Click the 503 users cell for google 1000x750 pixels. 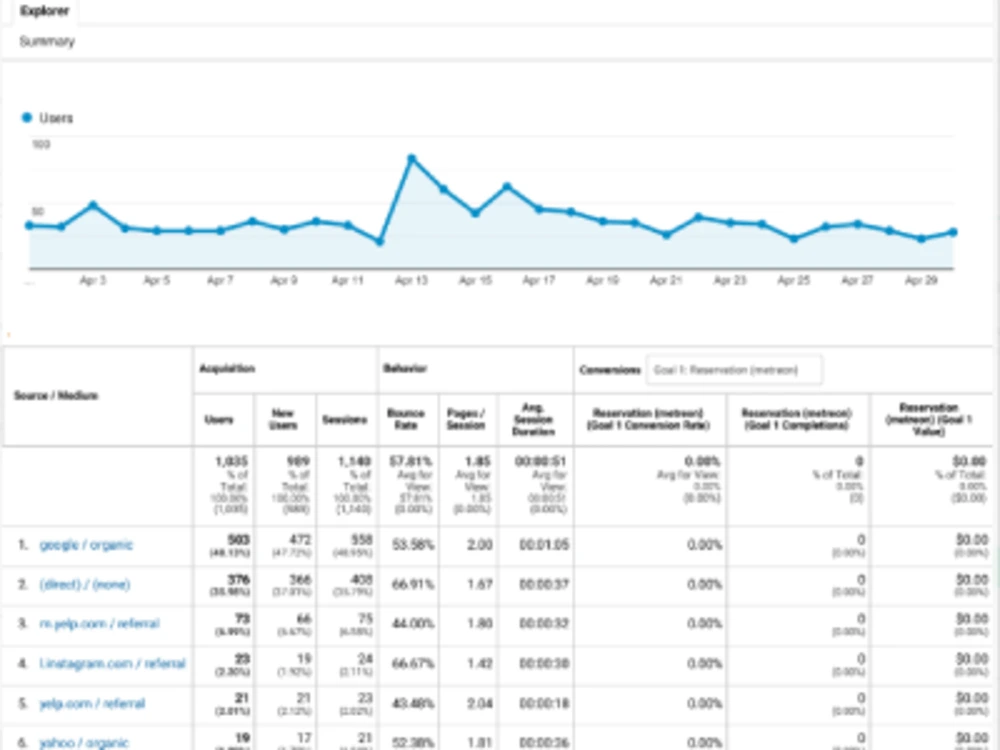[239, 540]
